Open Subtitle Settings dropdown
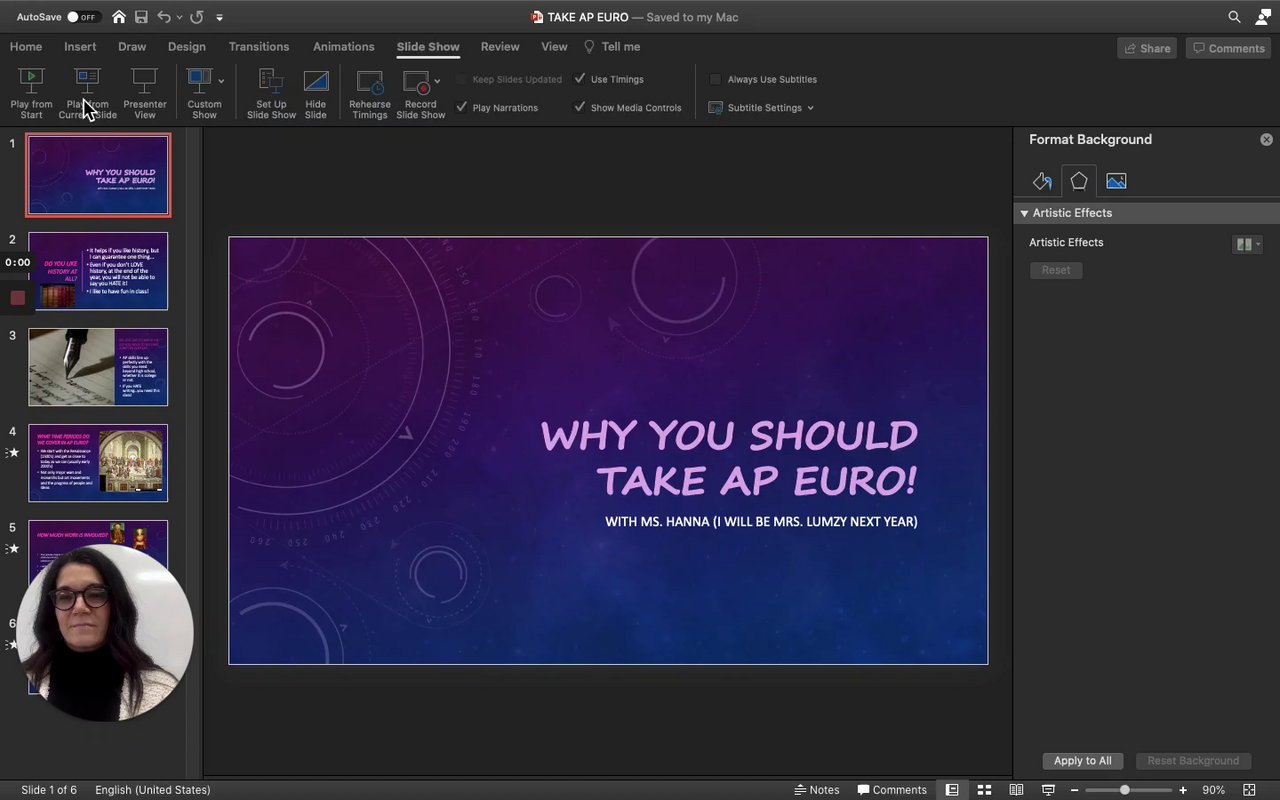The image size is (1280, 800). point(762,108)
